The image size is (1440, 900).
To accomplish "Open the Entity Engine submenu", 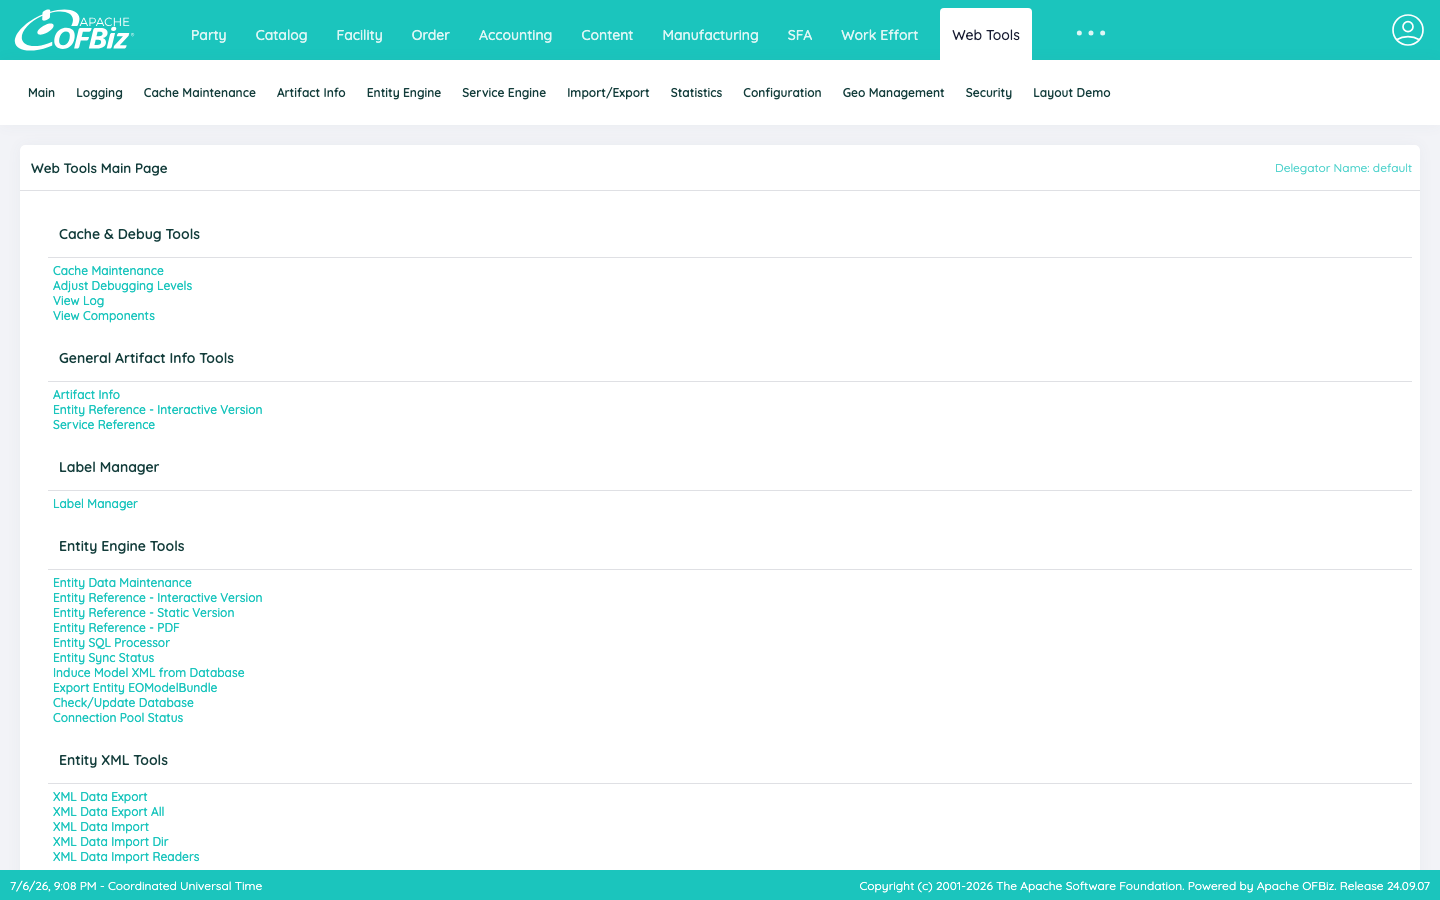I will [404, 93].
